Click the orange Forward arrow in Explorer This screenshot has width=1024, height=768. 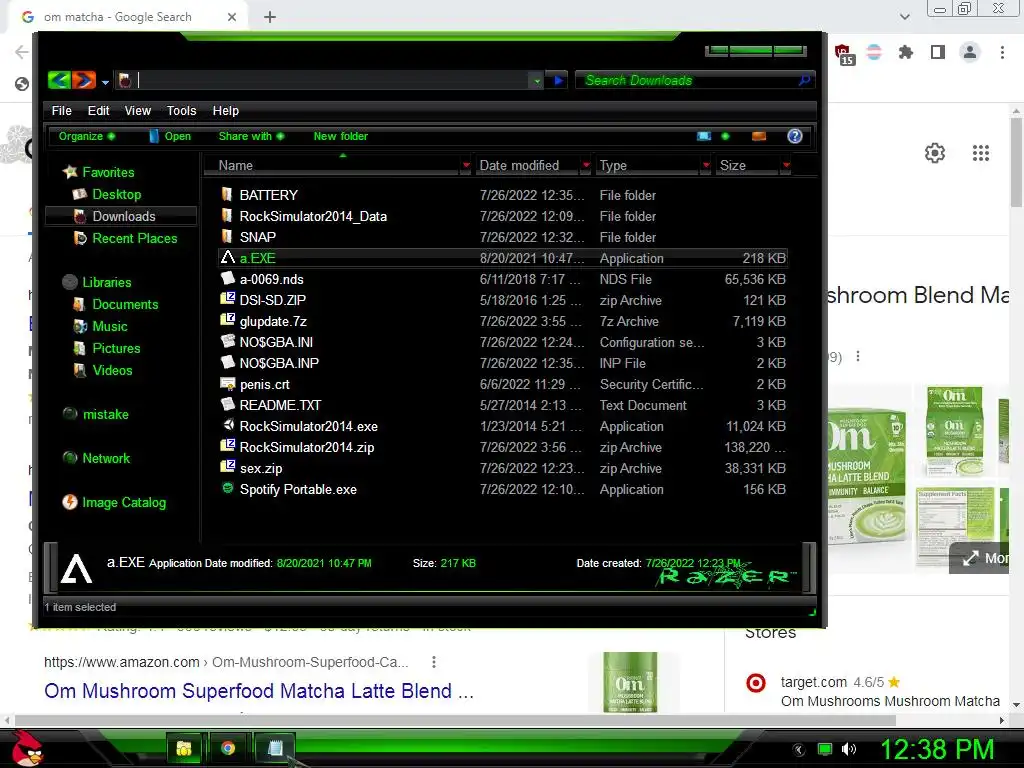coord(84,80)
